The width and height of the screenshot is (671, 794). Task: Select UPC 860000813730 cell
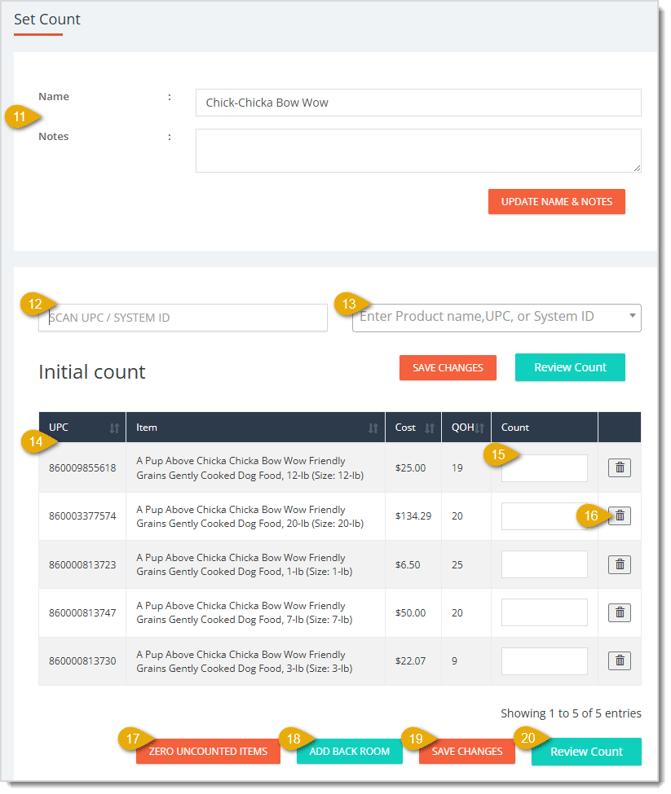(82, 661)
